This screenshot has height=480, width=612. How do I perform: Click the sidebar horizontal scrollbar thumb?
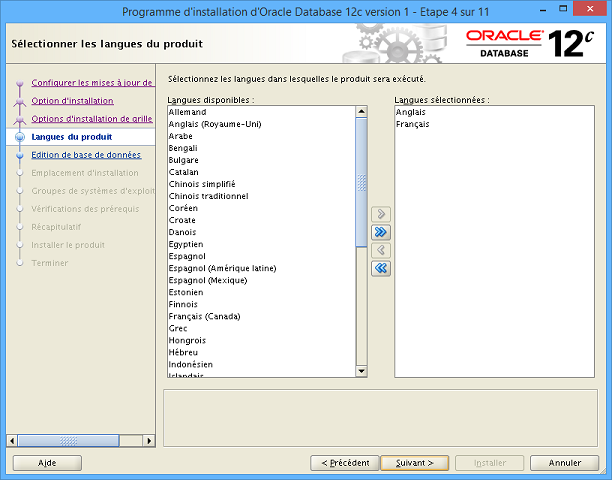click(68, 441)
